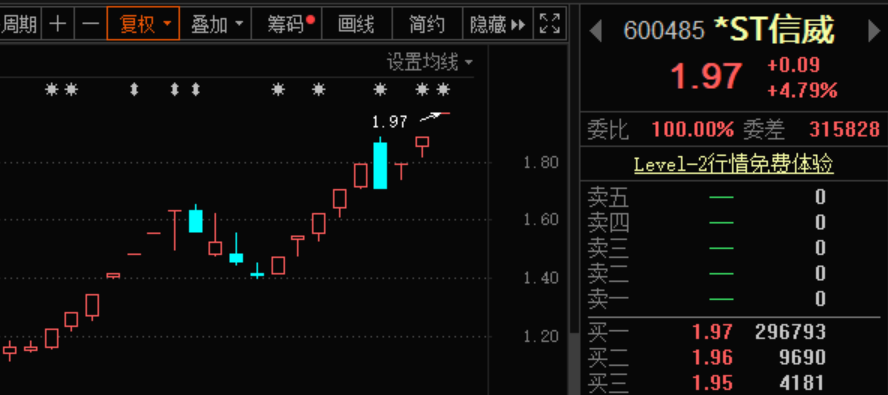The width and height of the screenshot is (888, 395).
Task: Zoom in chart with plus icon
Action: (57, 24)
